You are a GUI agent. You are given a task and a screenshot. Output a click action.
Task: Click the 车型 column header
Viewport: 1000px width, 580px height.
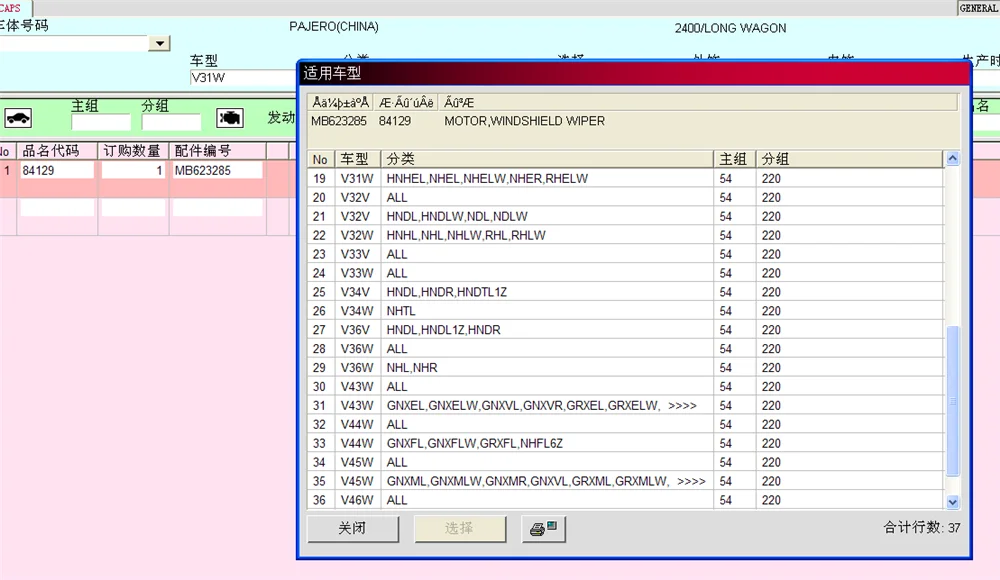coord(357,159)
